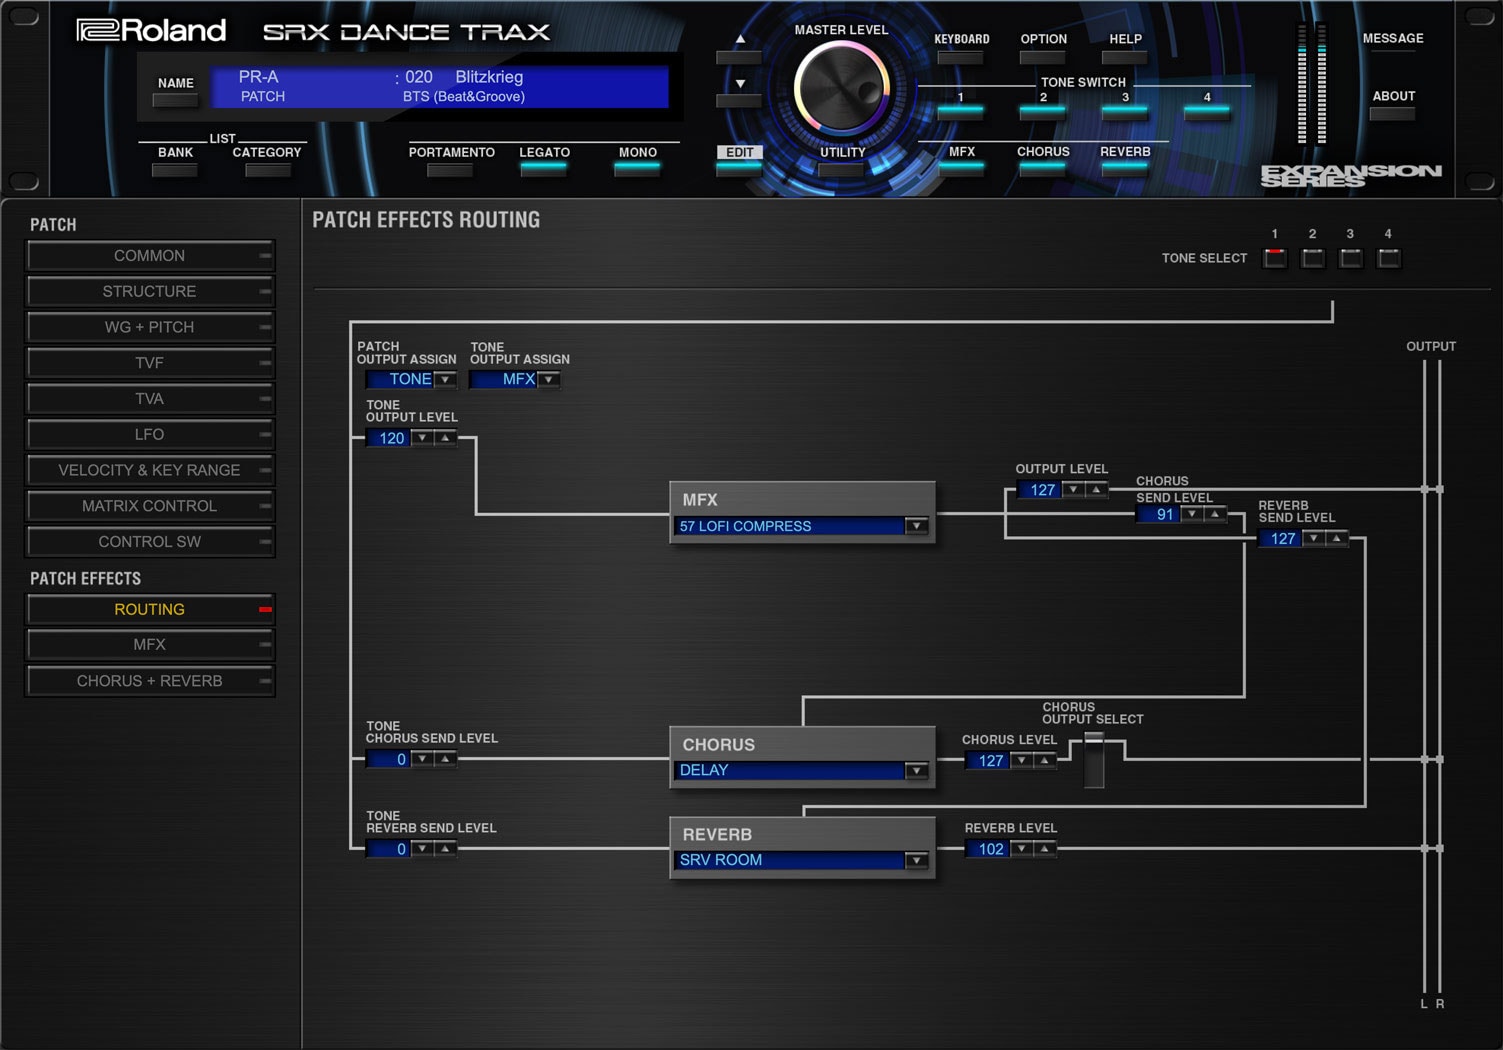This screenshot has width=1503, height=1050.
Task: Open the UTILITY menu
Action: 842,169
